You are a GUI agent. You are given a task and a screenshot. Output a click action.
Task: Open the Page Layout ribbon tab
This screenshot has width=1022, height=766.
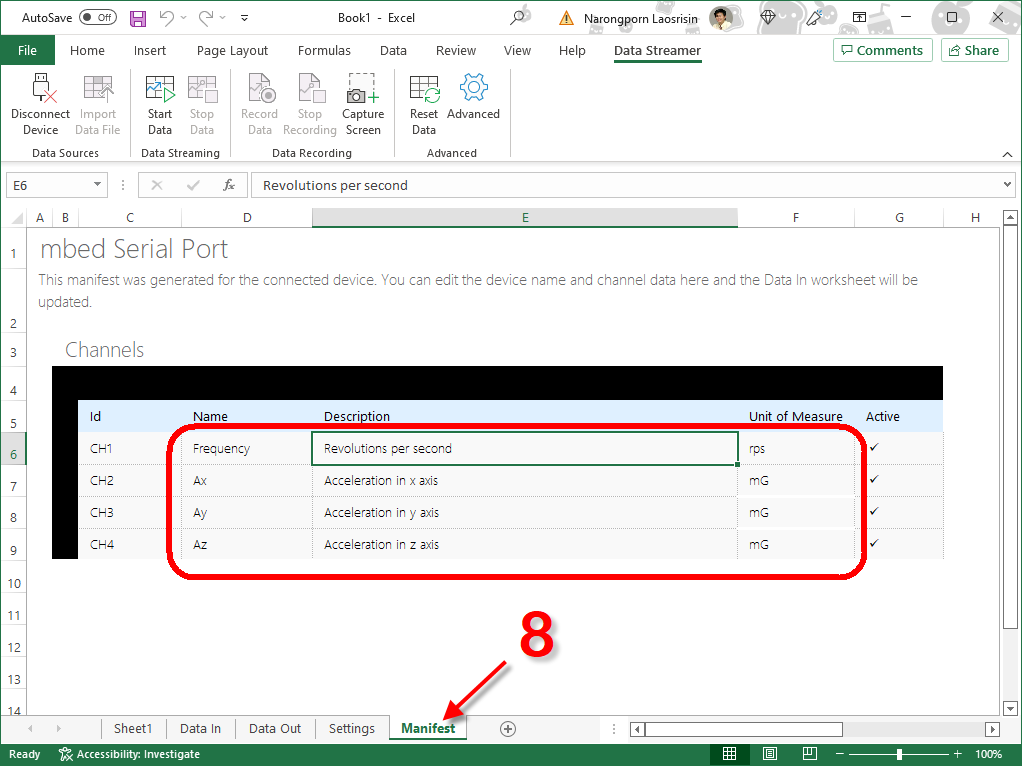coord(232,50)
